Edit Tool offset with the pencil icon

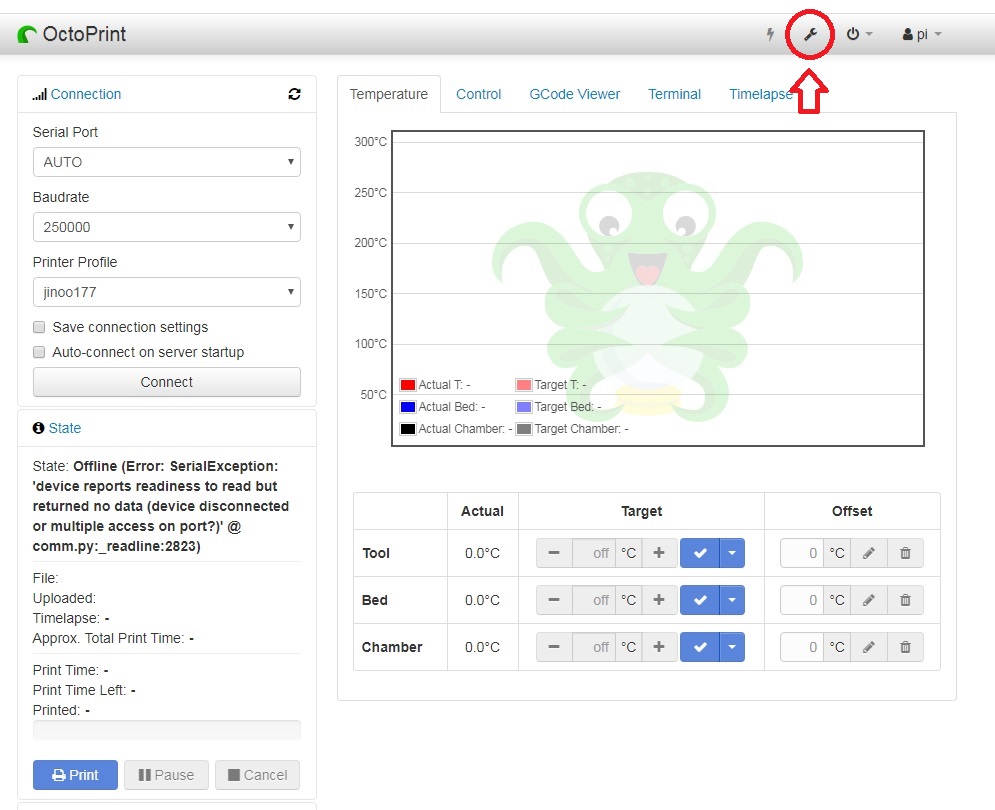(869, 553)
